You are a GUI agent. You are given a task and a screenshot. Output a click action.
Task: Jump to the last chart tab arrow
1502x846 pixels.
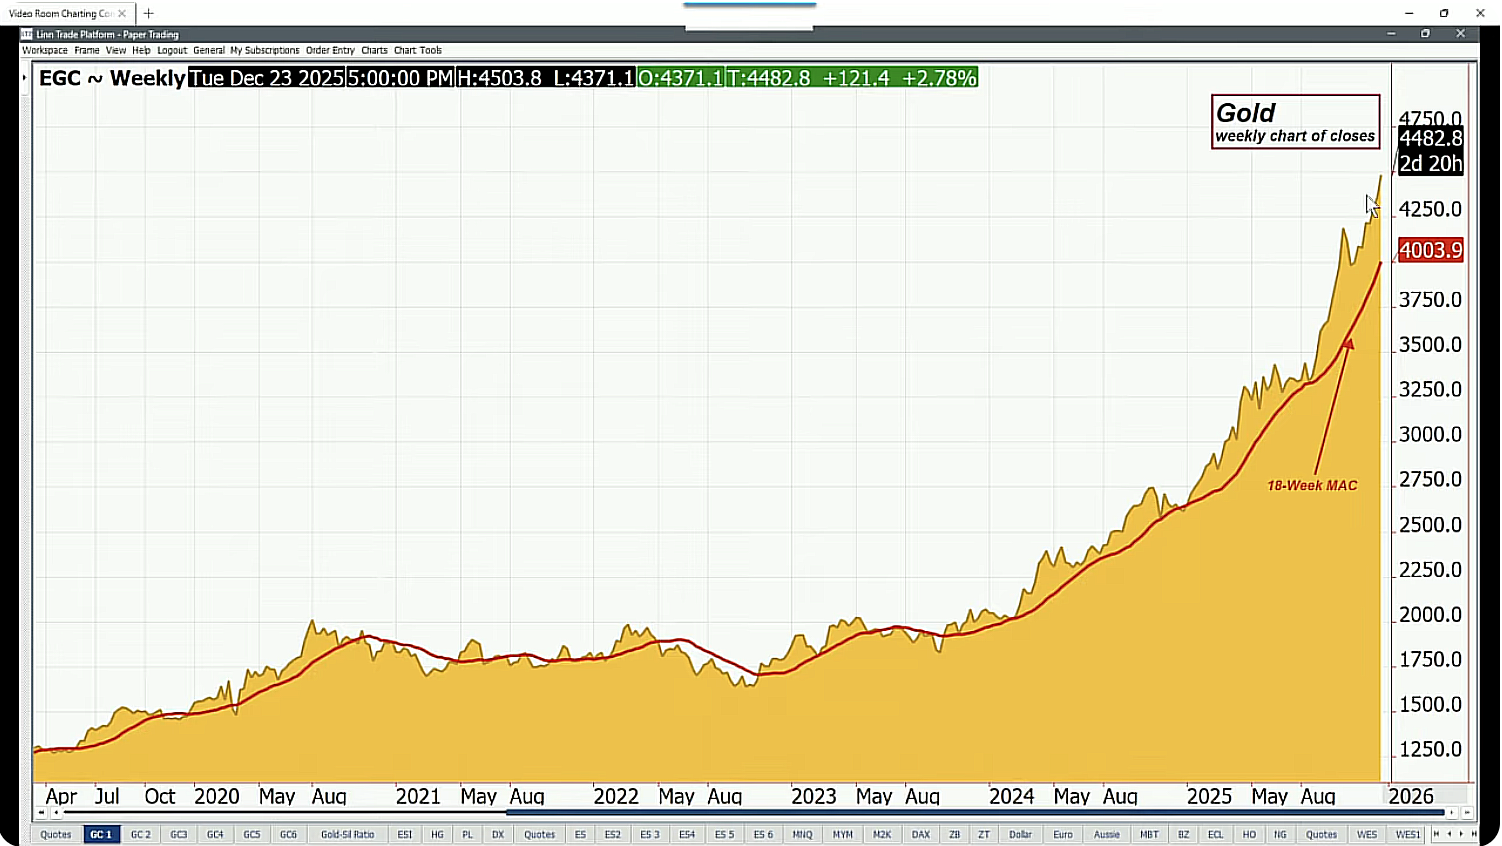pyautogui.click(x=1473, y=834)
